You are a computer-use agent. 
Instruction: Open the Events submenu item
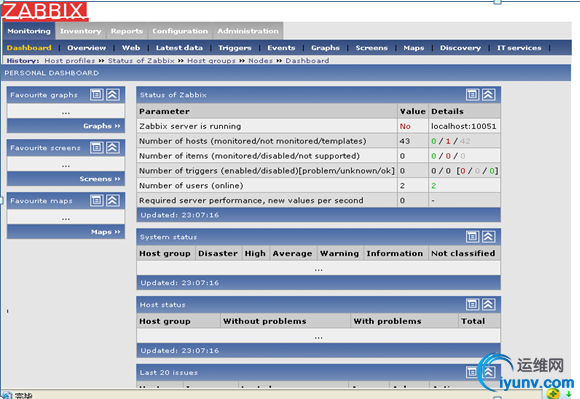[x=281, y=48]
